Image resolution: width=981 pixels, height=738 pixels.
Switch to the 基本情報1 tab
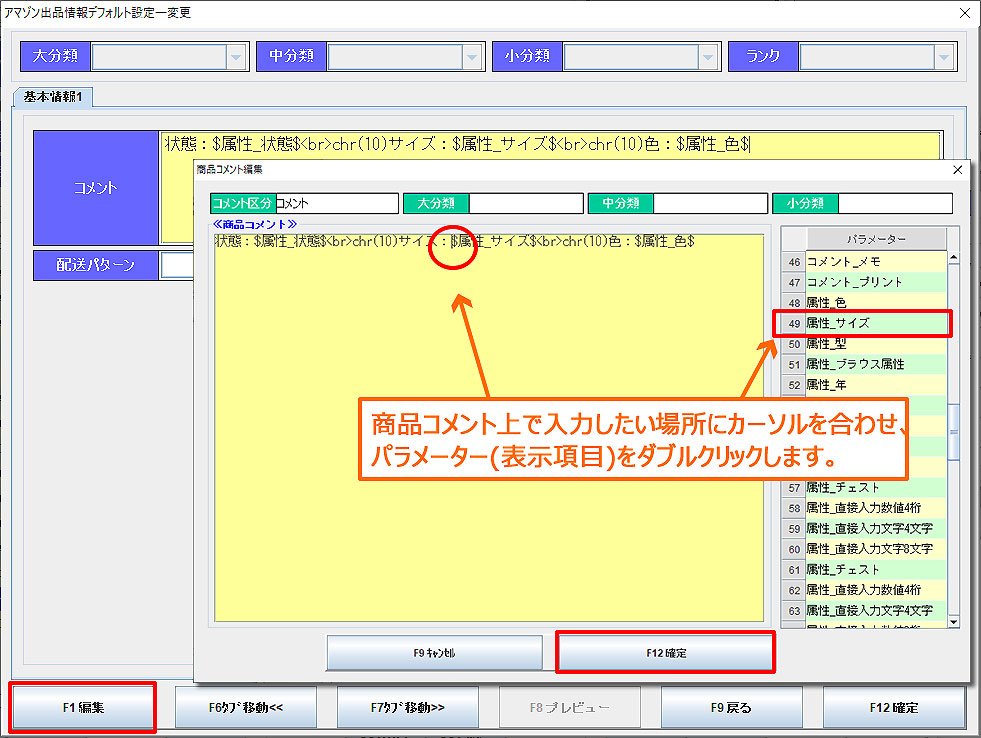51,97
